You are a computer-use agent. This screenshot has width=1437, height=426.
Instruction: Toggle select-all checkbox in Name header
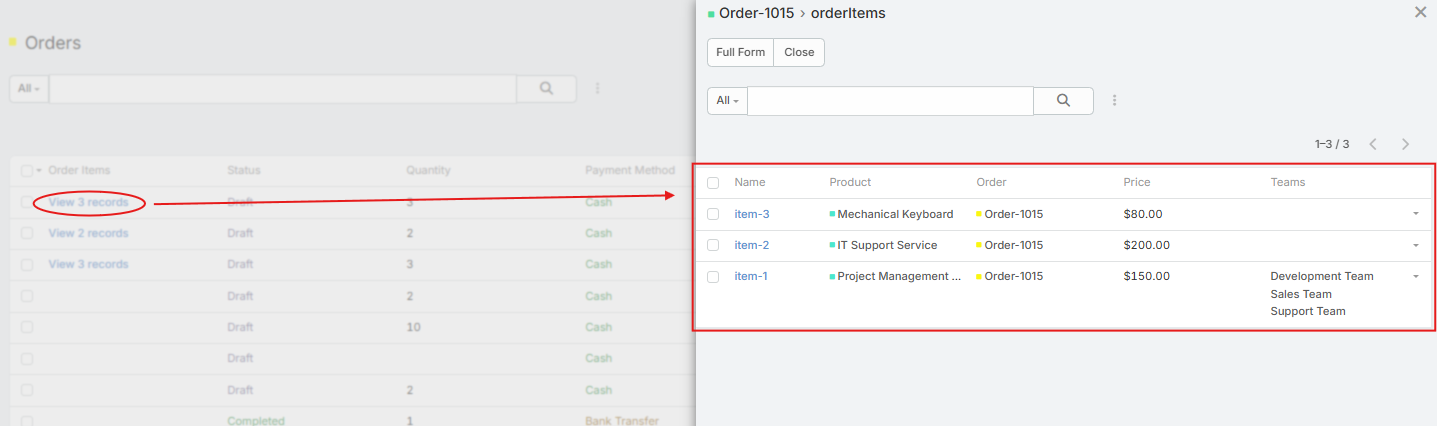click(x=713, y=183)
